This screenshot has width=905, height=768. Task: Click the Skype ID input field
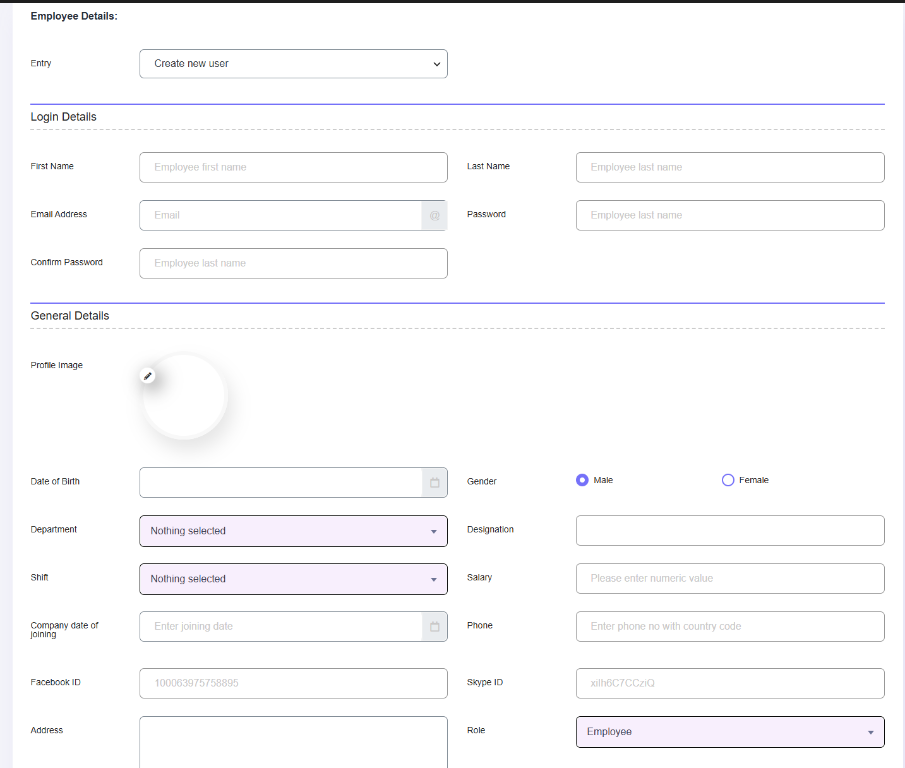[x=730, y=683]
